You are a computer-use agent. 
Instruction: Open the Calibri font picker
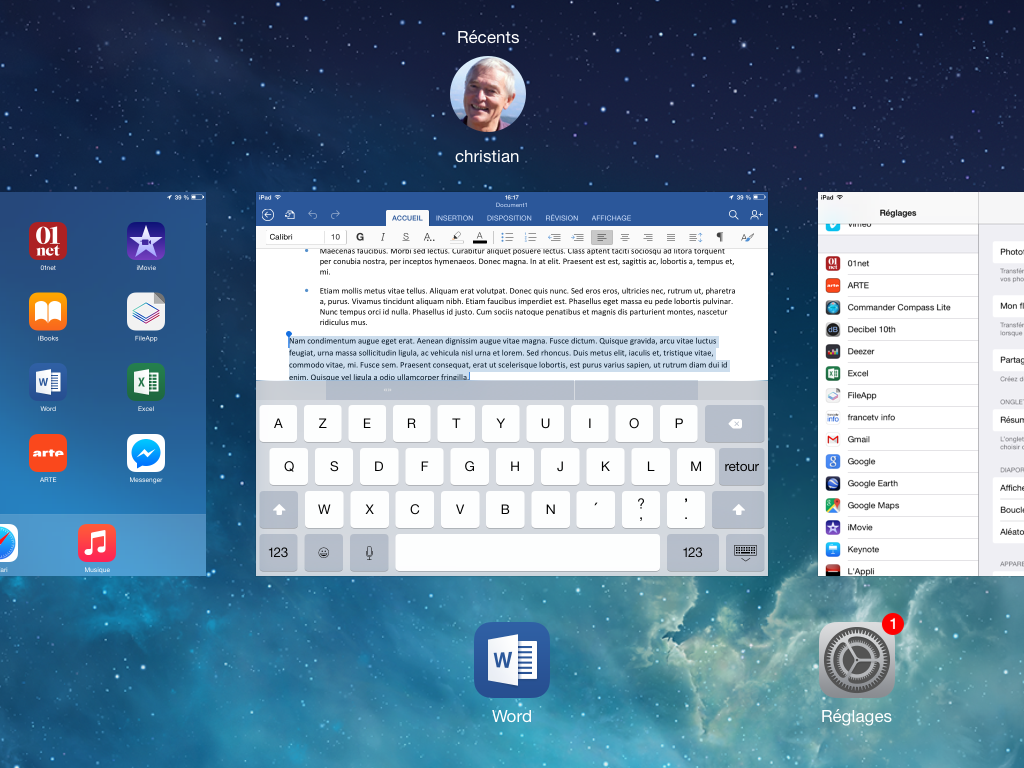tap(294, 237)
